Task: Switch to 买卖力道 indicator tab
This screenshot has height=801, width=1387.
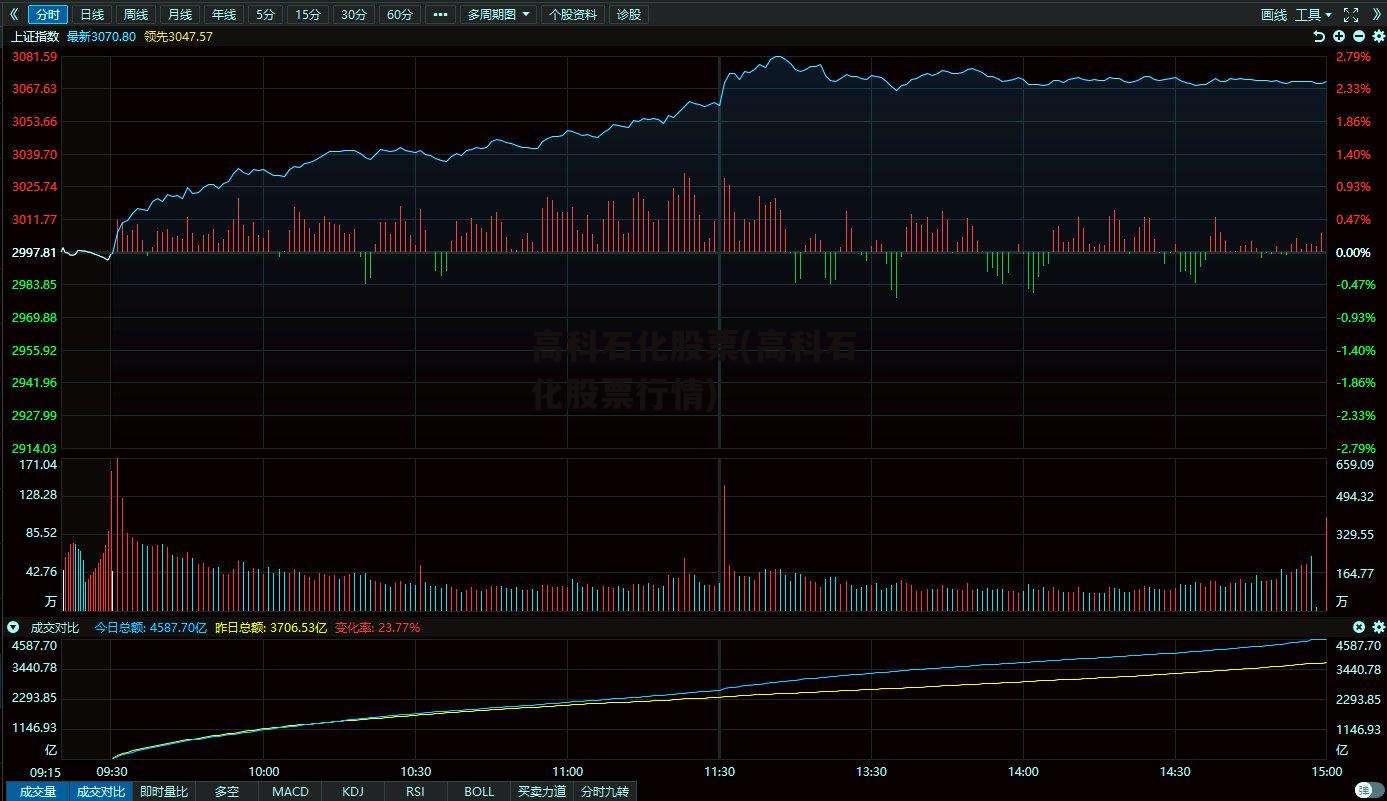Action: point(541,791)
